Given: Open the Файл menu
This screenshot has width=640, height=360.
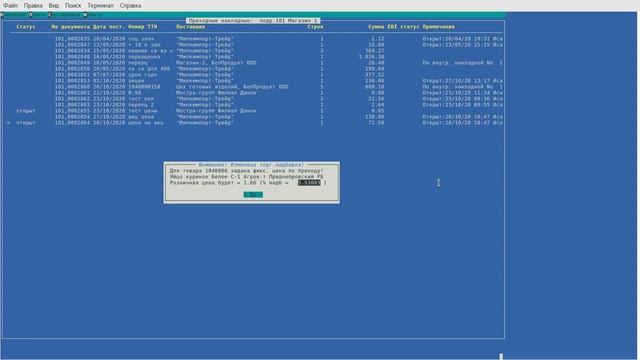Looking at the screenshot, I should 11,6.
